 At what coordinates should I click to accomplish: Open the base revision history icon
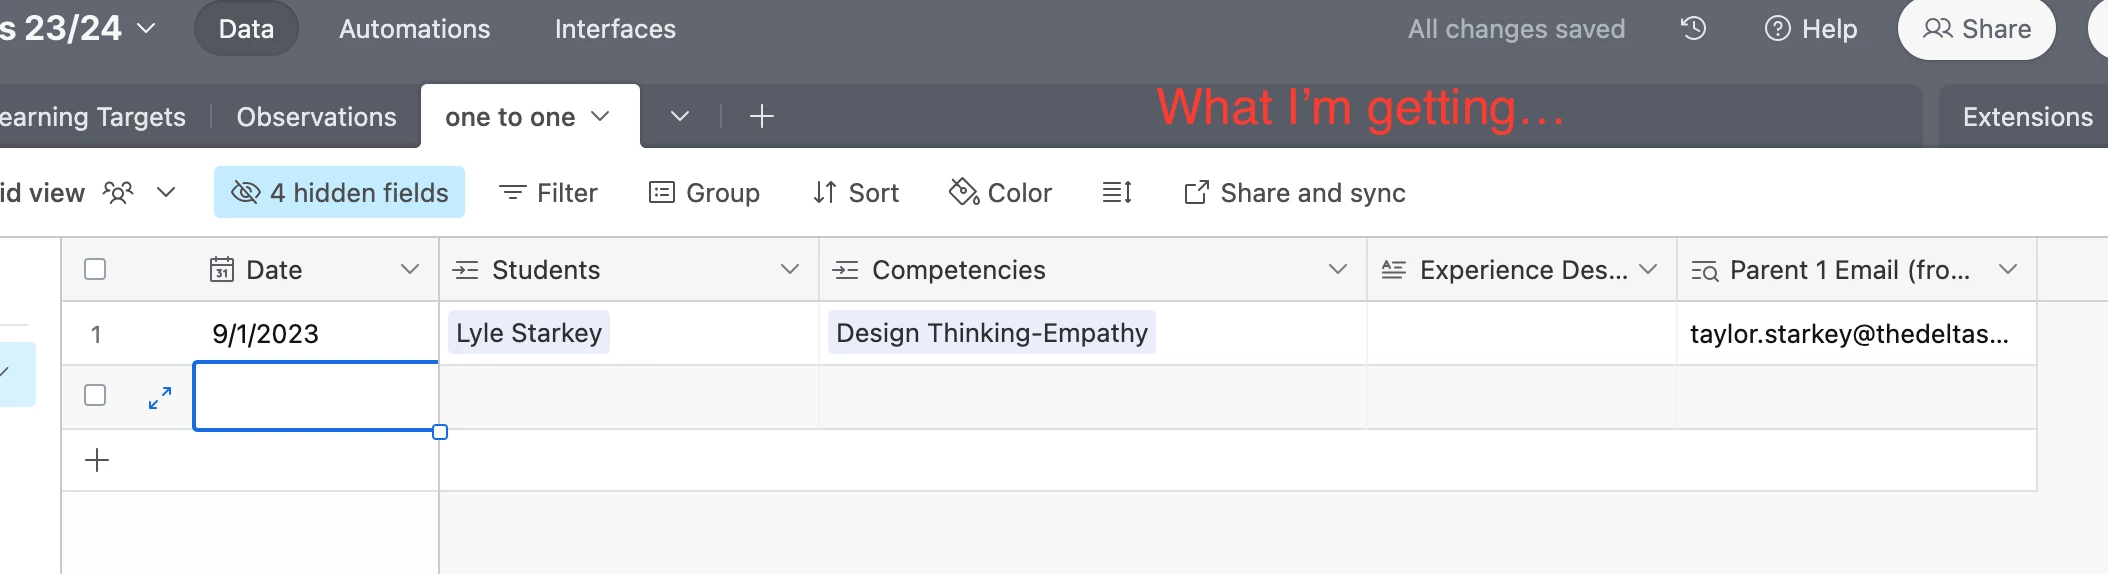click(x=1693, y=28)
